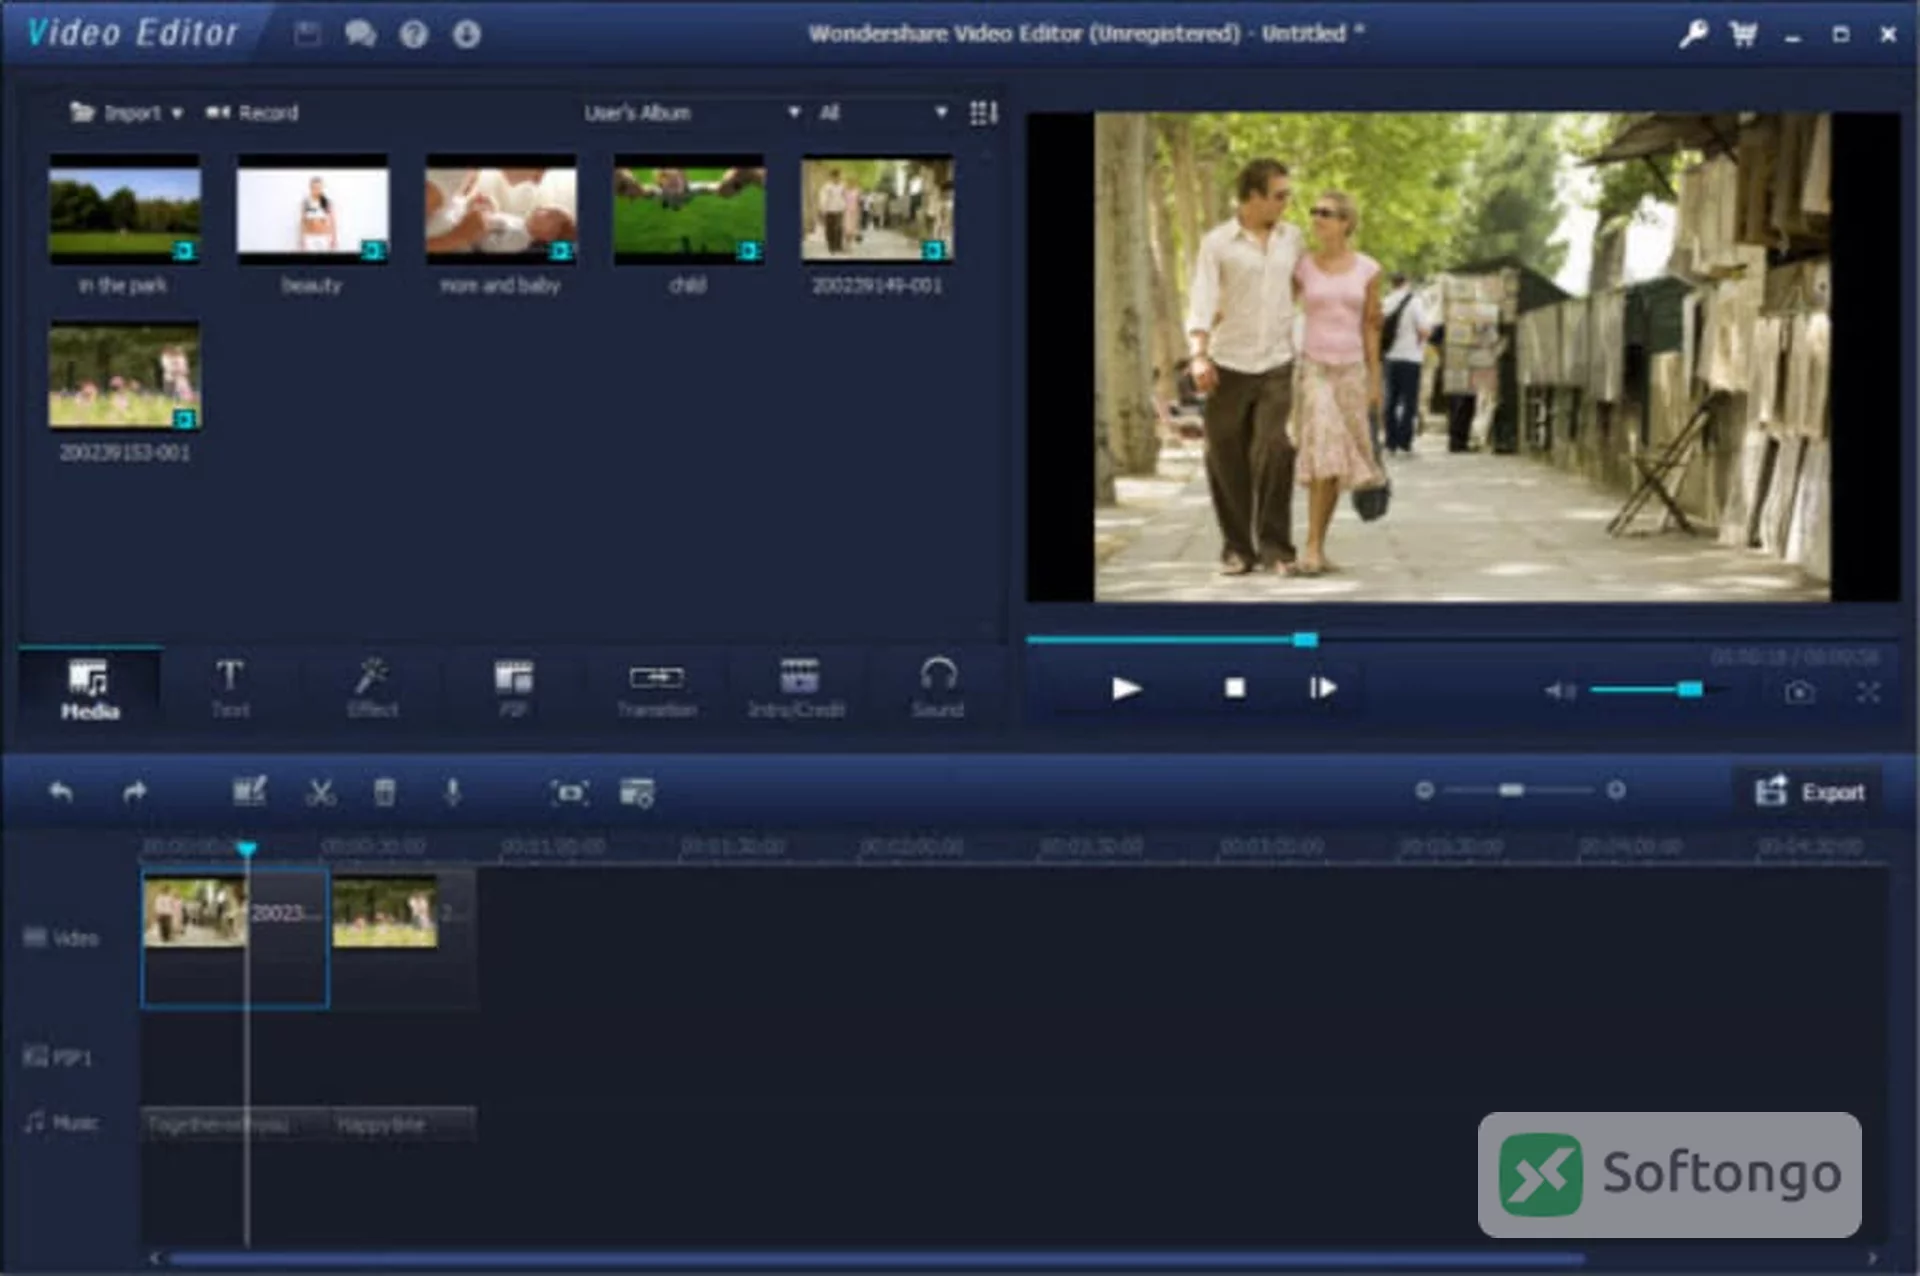Select the Media tab
The width and height of the screenshot is (1920, 1276).
(x=90, y=689)
